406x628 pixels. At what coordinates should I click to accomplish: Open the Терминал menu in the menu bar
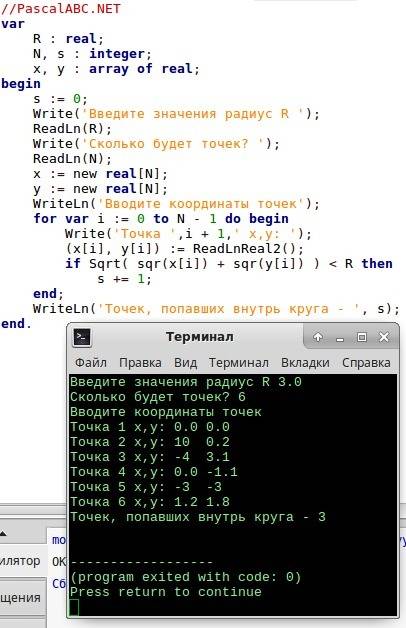239,363
